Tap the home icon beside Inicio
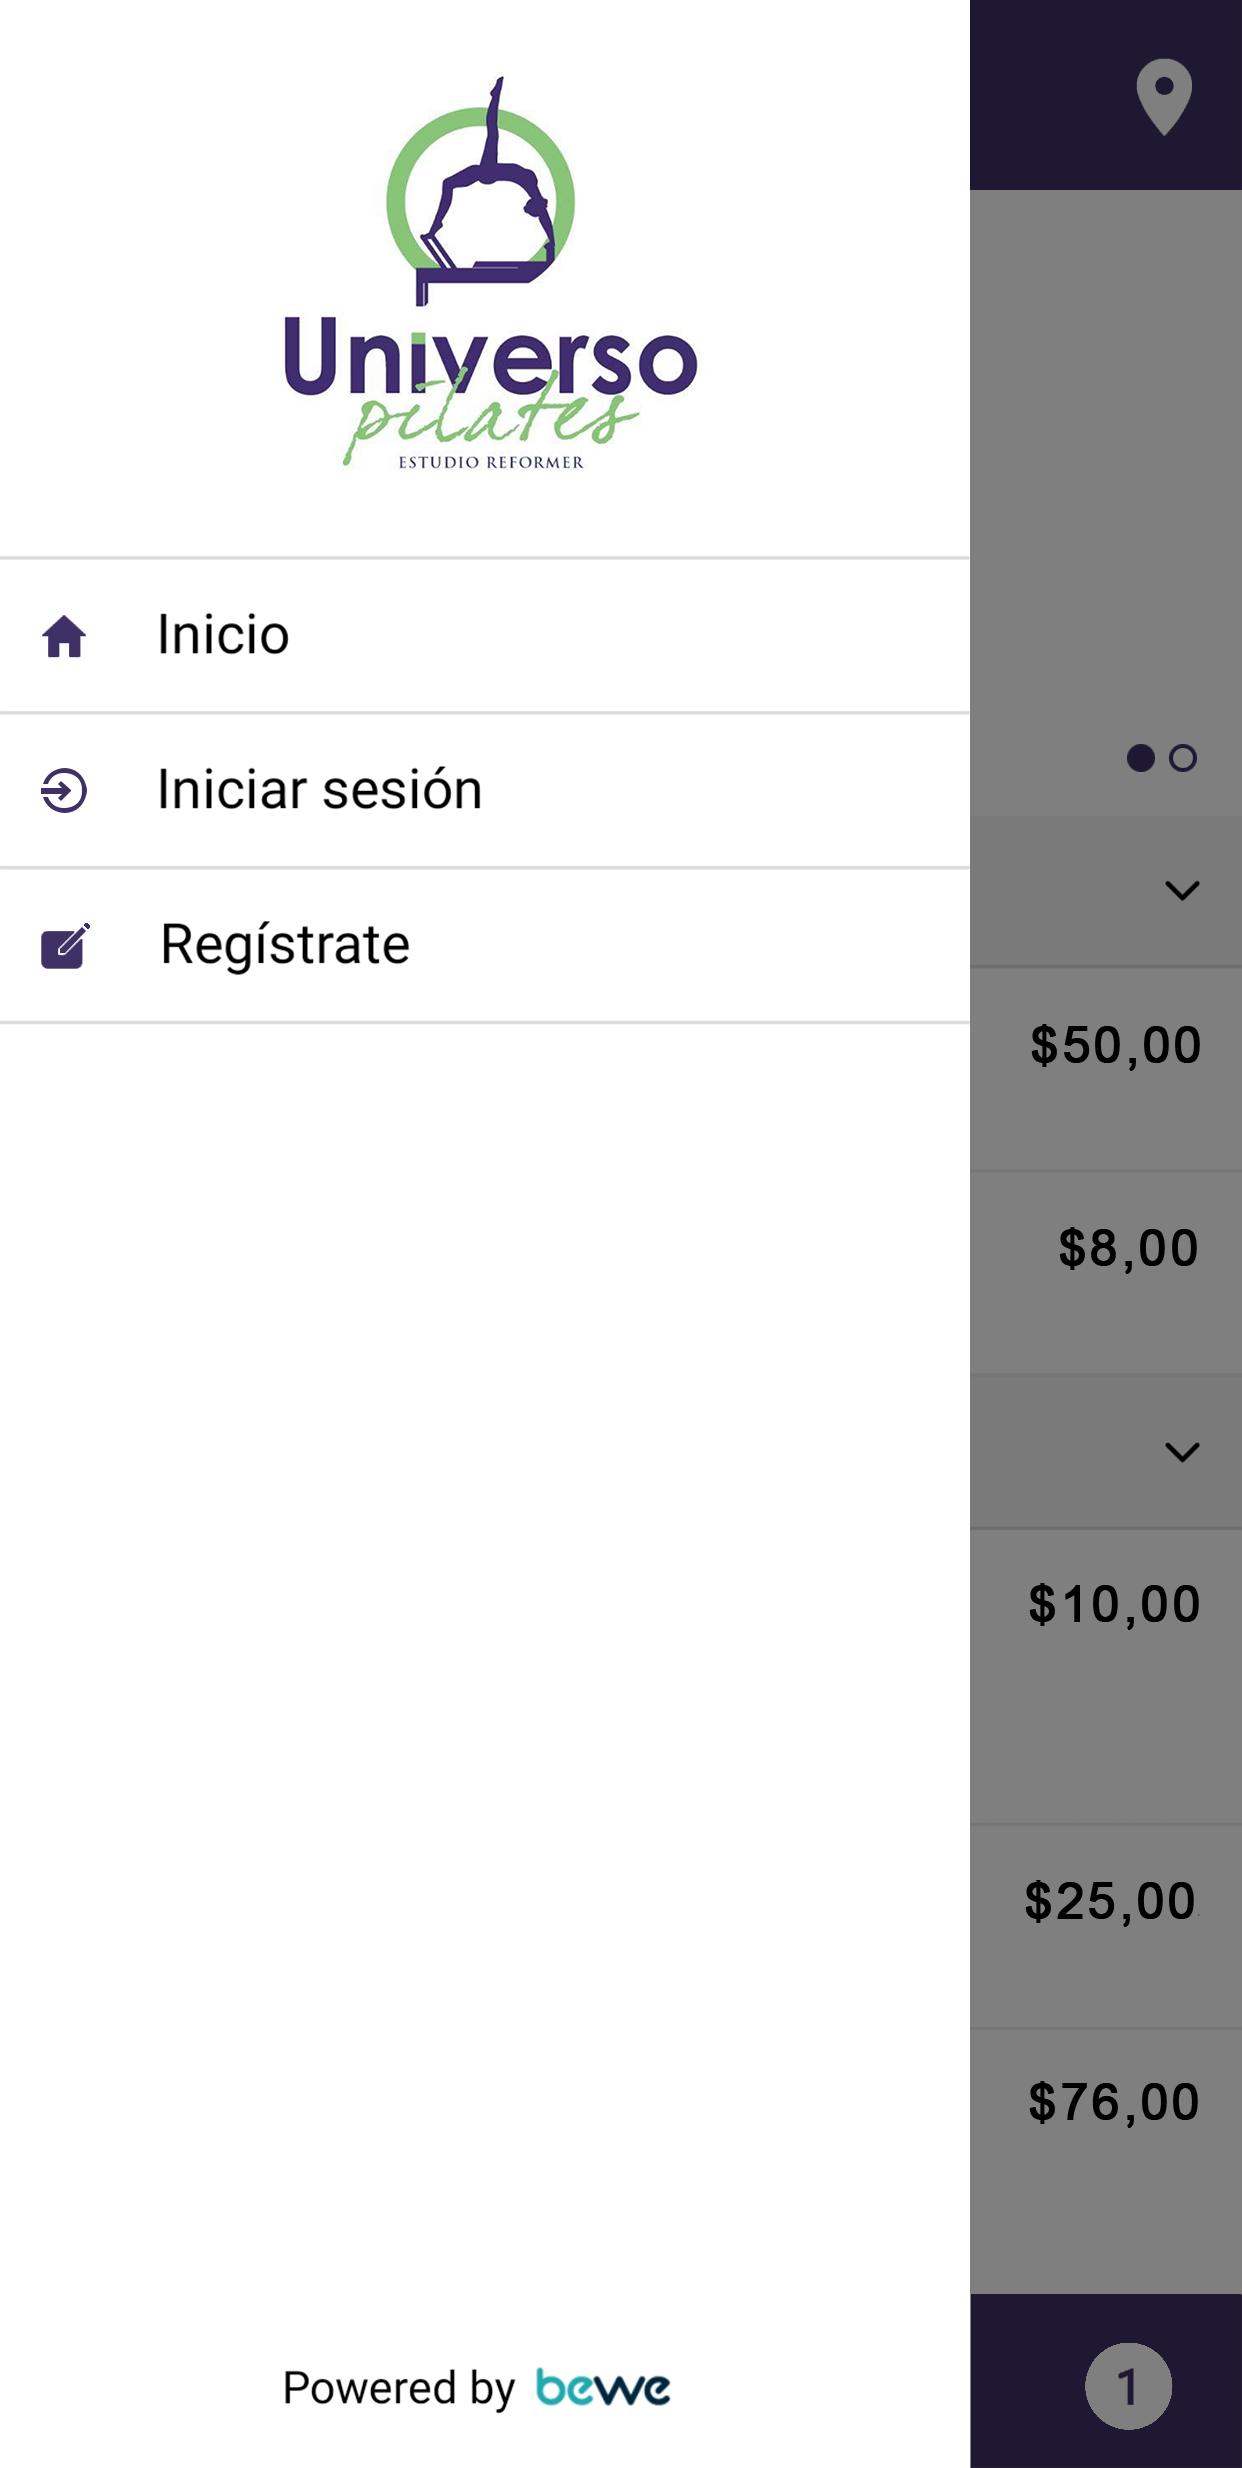This screenshot has height=2468, width=1242. click(x=64, y=636)
